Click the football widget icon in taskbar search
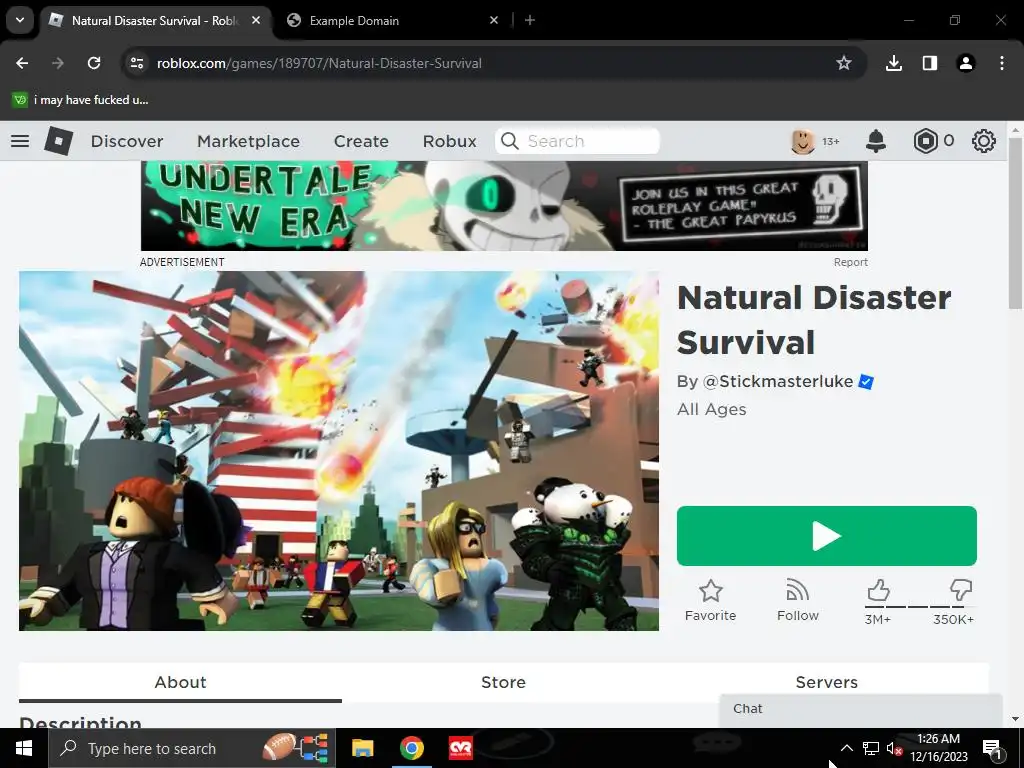Image resolution: width=1024 pixels, height=768 pixels. click(278, 746)
